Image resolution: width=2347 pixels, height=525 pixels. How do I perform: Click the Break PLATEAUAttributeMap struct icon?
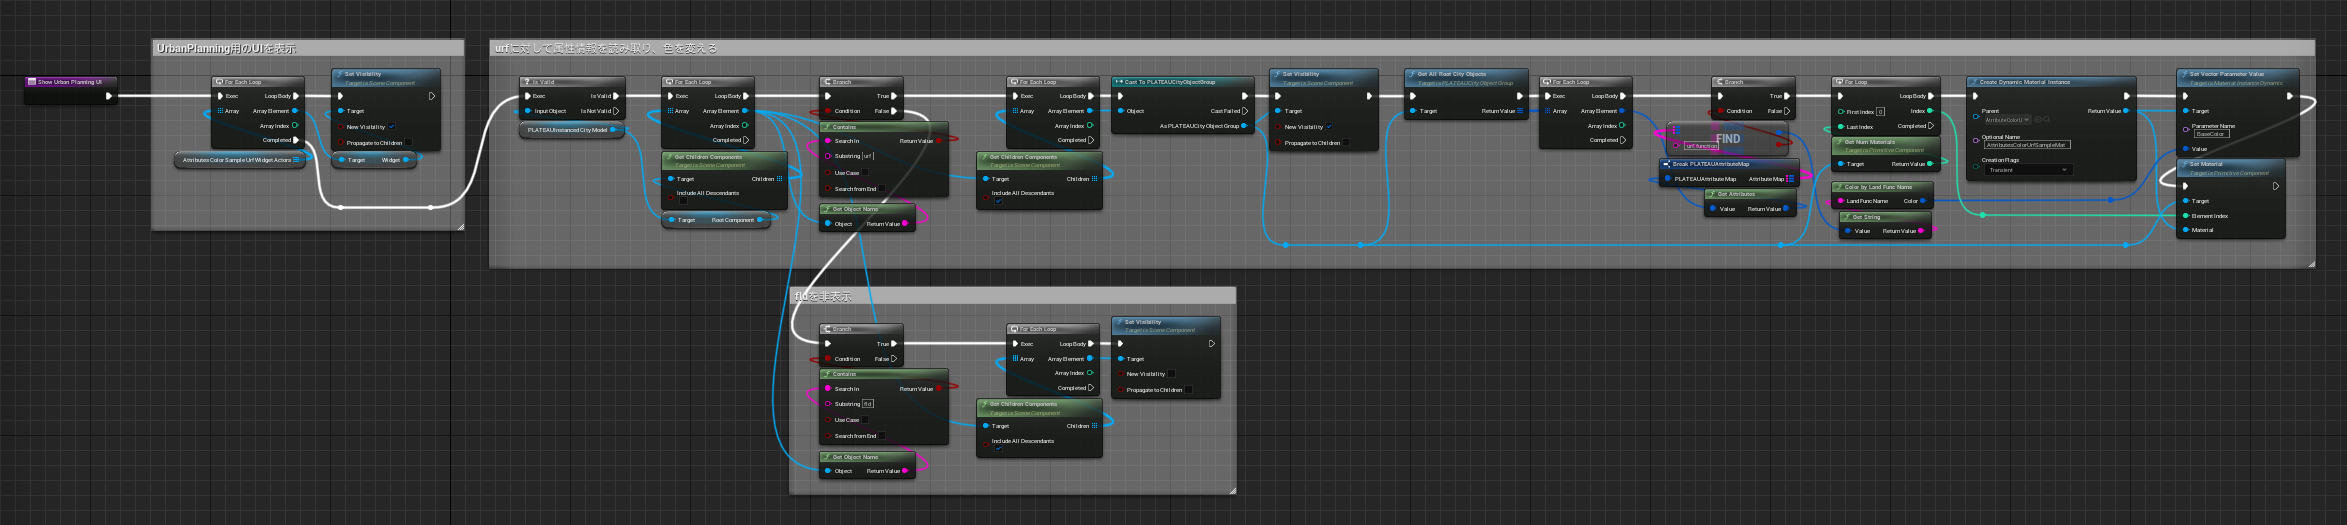pos(1667,164)
